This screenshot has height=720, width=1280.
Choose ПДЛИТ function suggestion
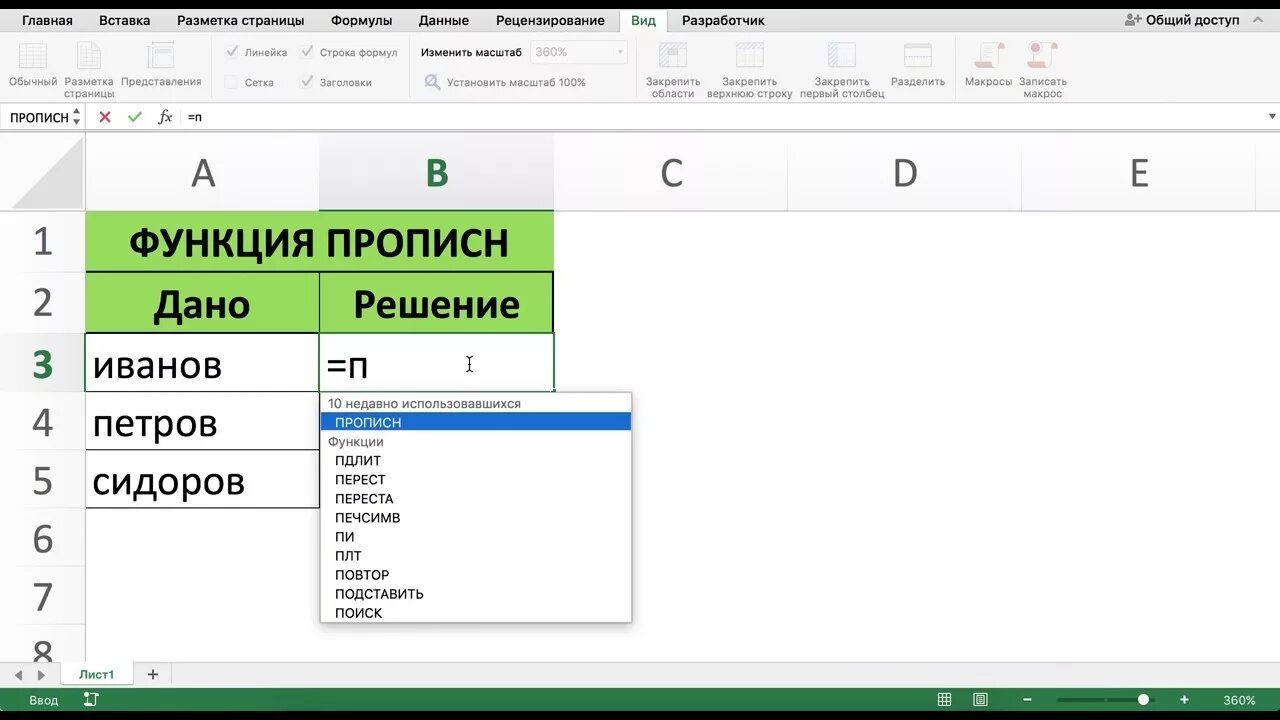(476, 461)
